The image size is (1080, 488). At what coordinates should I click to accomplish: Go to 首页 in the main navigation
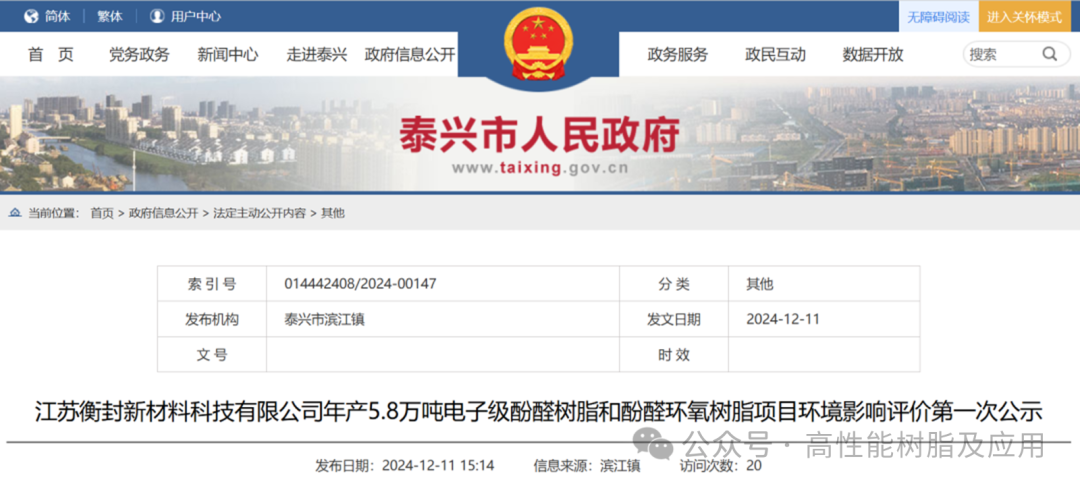point(50,55)
